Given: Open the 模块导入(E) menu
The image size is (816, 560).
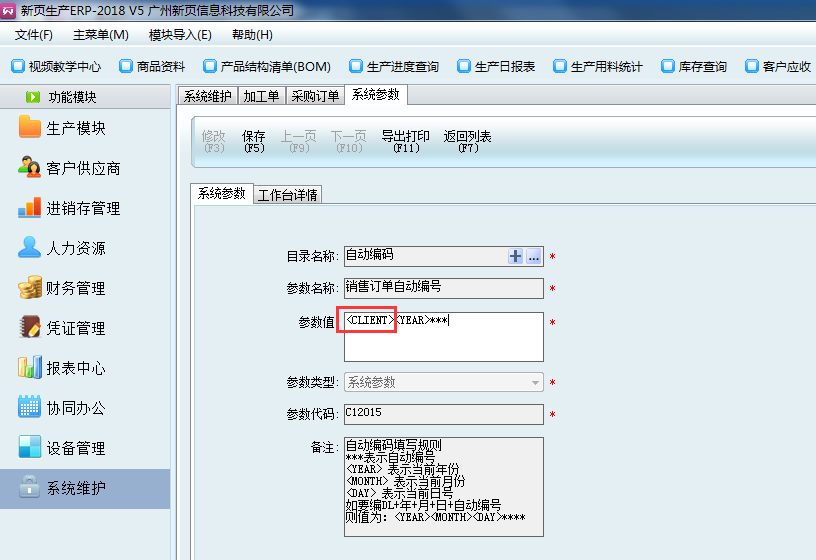Looking at the screenshot, I should point(180,35).
